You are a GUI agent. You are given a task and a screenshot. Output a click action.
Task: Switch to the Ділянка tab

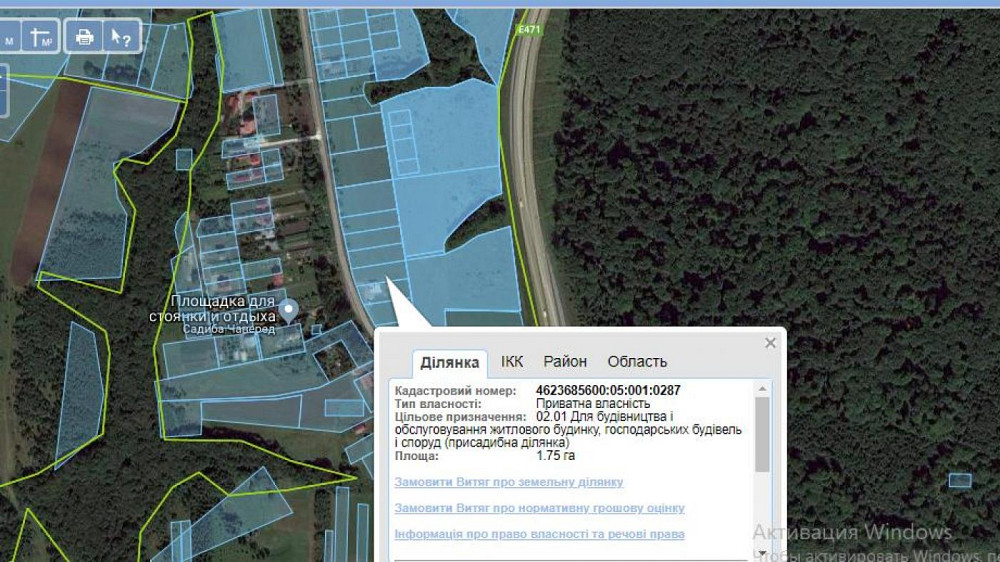[449, 362]
